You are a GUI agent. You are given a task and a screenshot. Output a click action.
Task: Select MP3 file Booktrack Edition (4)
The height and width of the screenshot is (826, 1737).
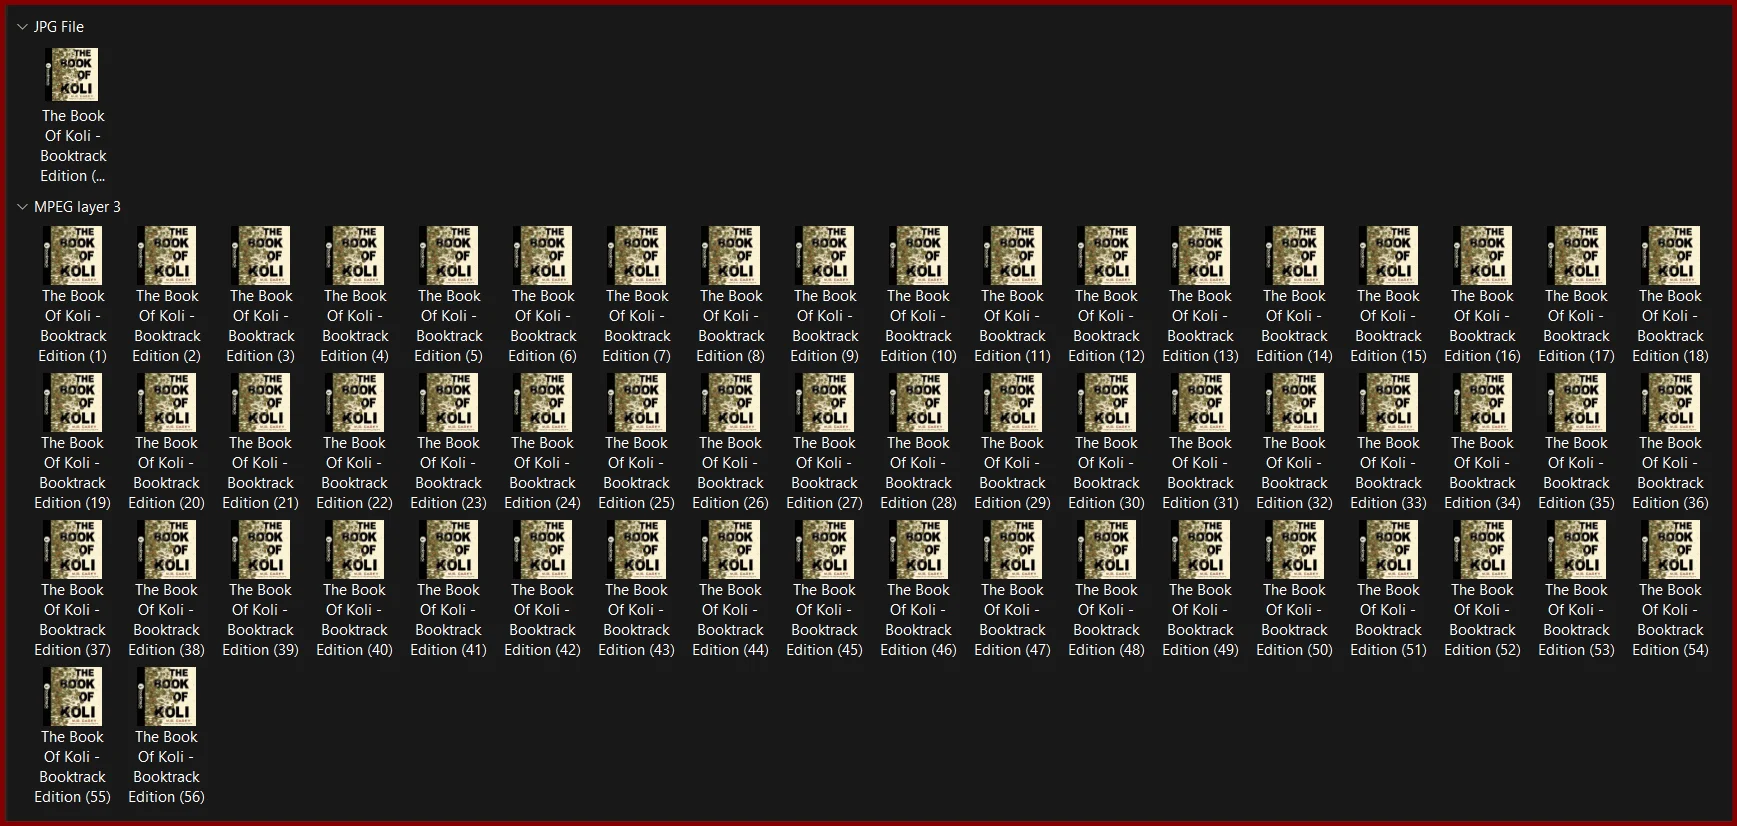pyautogui.click(x=355, y=296)
